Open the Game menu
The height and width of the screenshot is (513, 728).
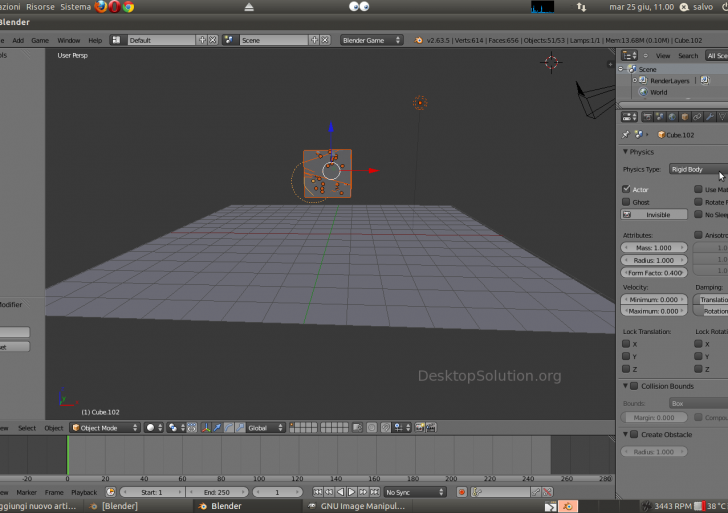[40, 40]
